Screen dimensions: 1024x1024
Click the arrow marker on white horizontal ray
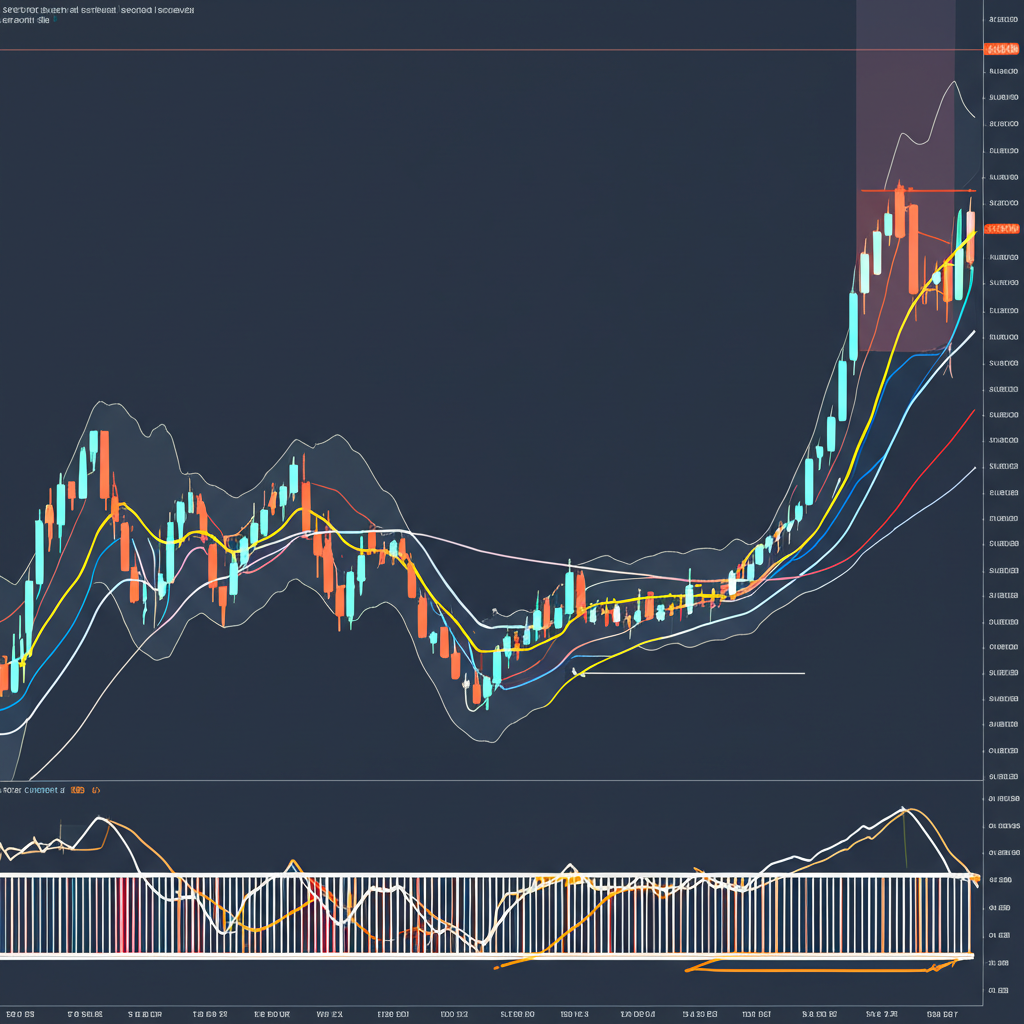coord(576,672)
